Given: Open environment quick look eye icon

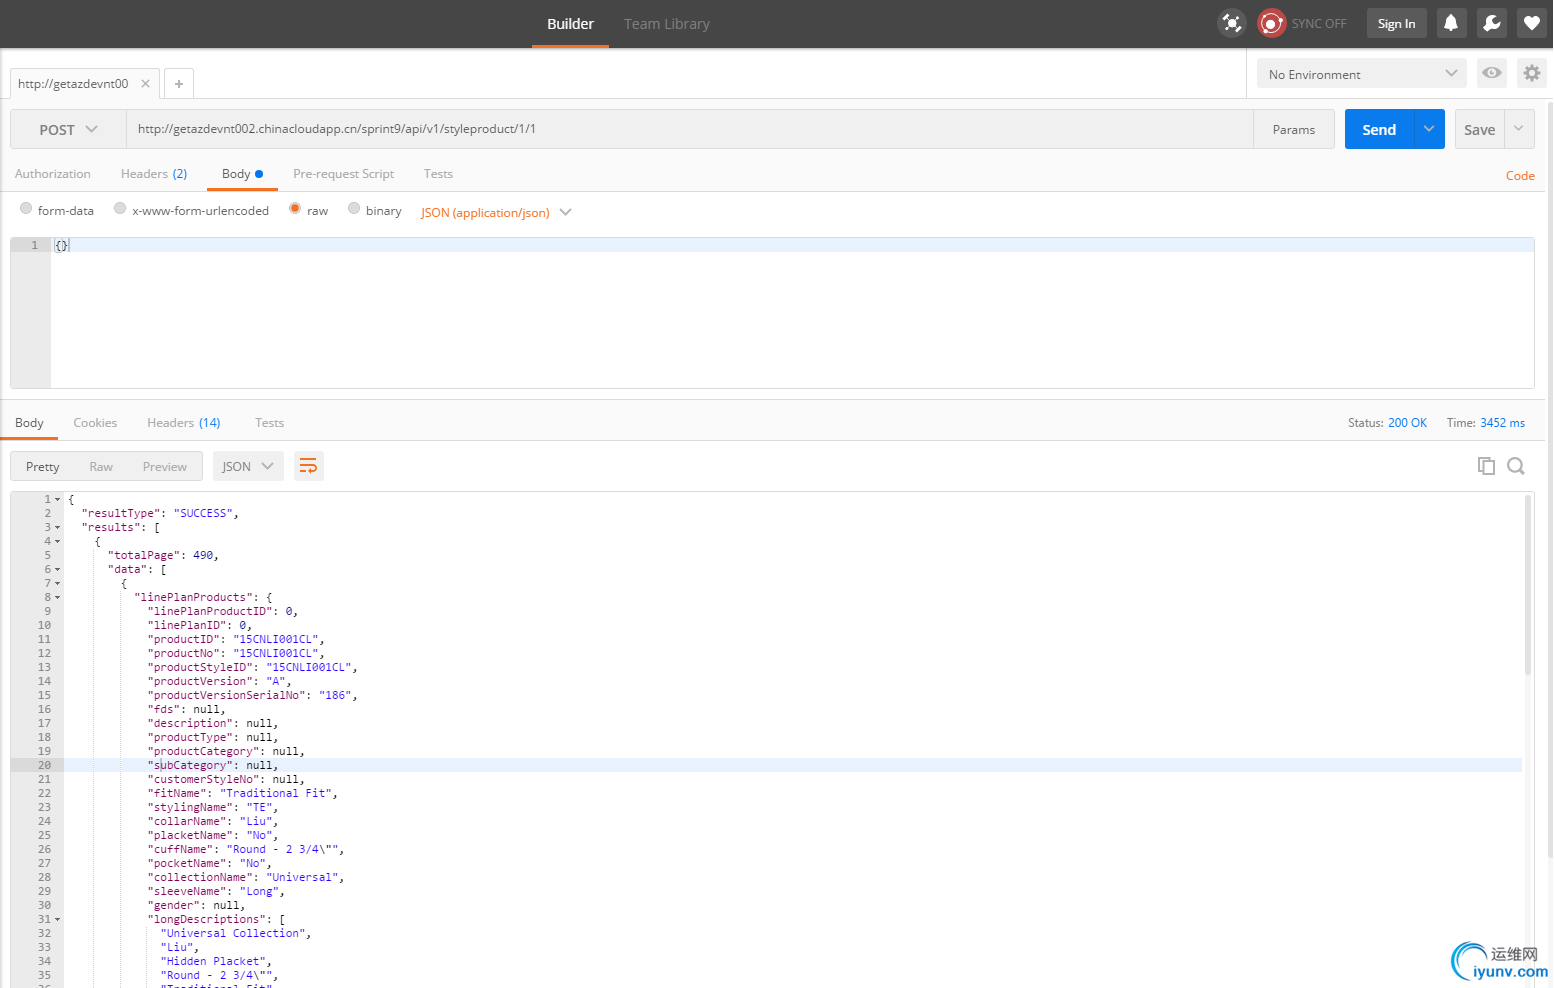Looking at the screenshot, I should 1491,73.
